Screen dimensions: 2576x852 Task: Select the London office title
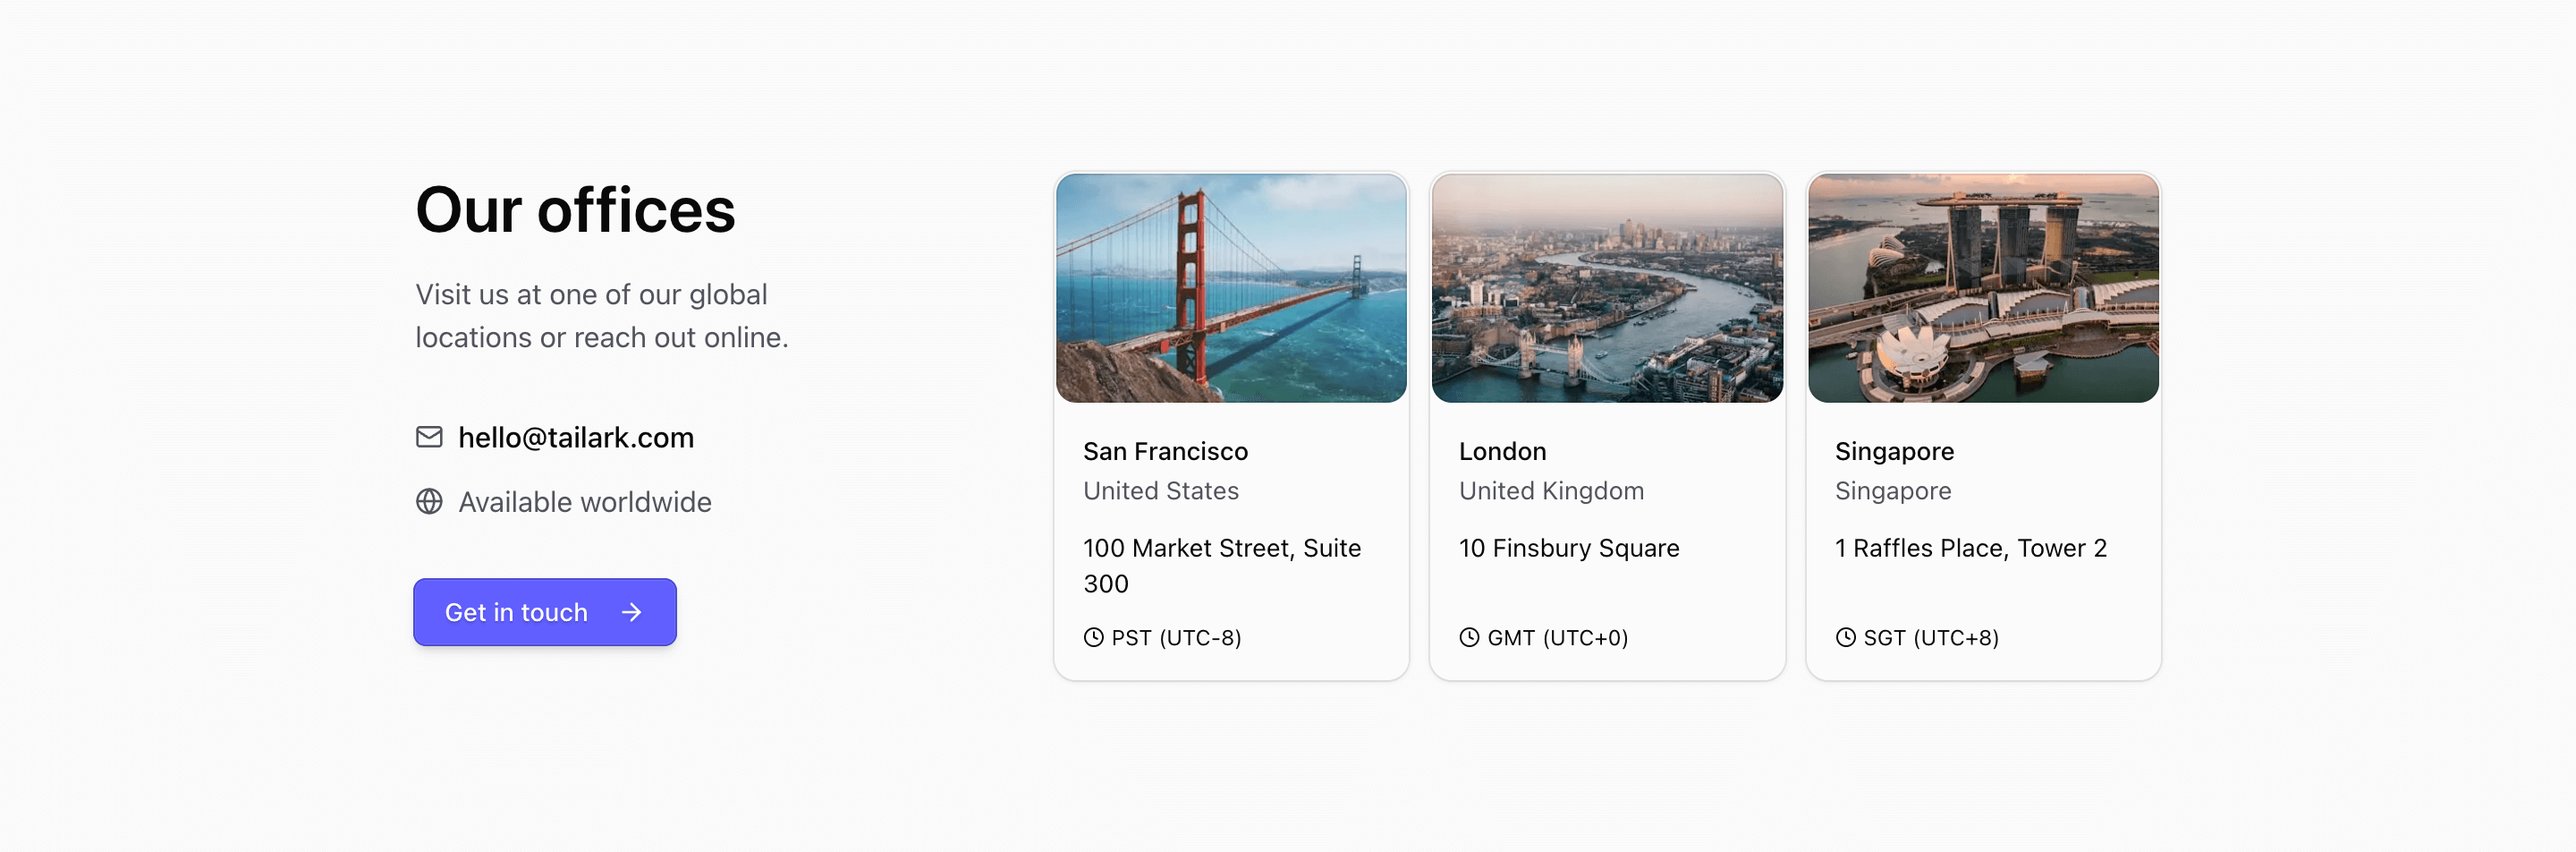click(x=1502, y=451)
